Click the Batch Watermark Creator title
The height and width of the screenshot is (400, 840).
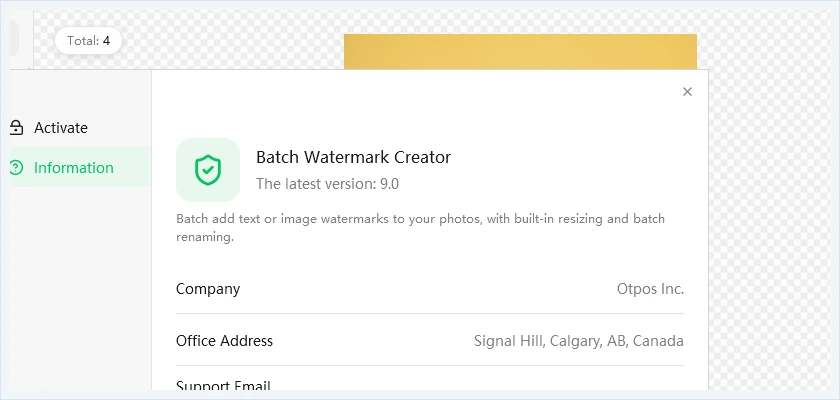tap(353, 157)
